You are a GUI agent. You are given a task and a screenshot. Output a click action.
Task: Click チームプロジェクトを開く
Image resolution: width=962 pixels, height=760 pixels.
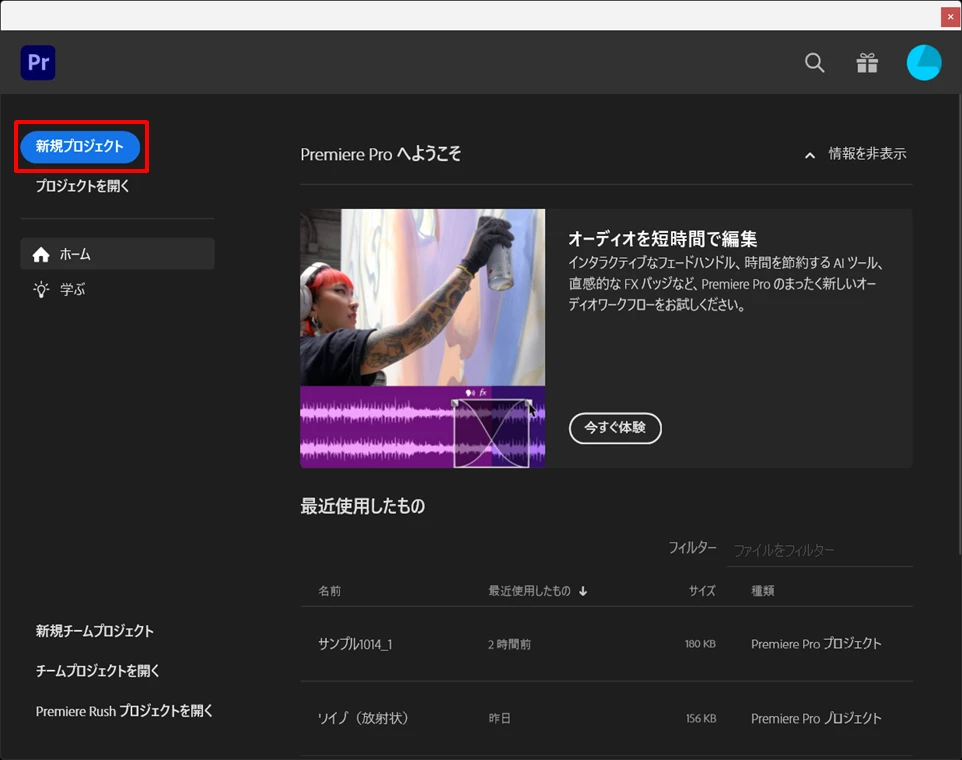[97, 671]
